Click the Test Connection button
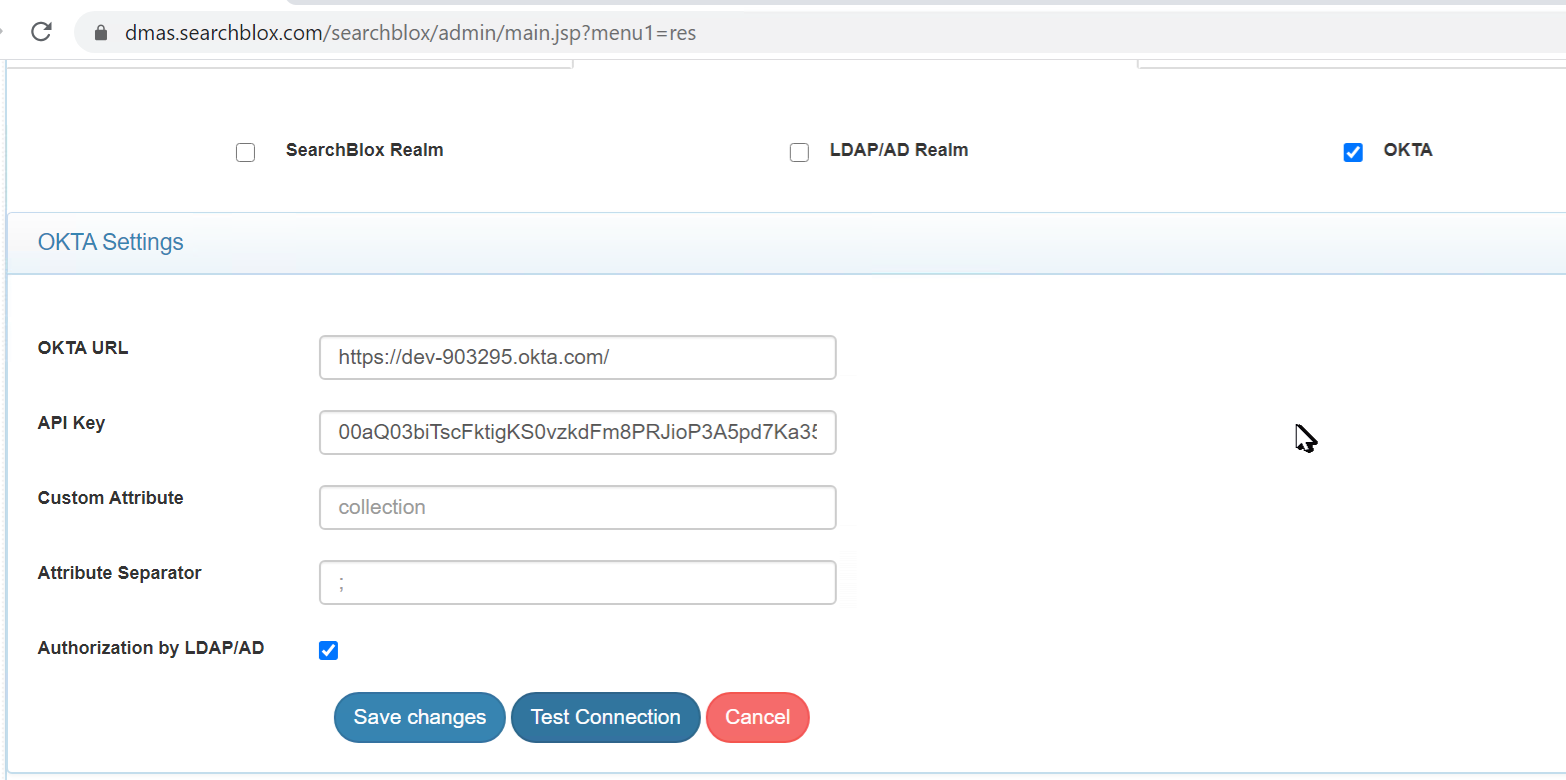The height and width of the screenshot is (780, 1566). 605,717
